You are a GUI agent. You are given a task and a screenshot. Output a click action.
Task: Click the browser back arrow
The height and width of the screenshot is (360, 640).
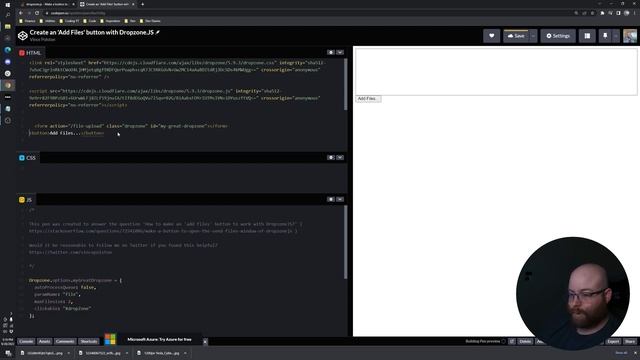click(x=21, y=13)
